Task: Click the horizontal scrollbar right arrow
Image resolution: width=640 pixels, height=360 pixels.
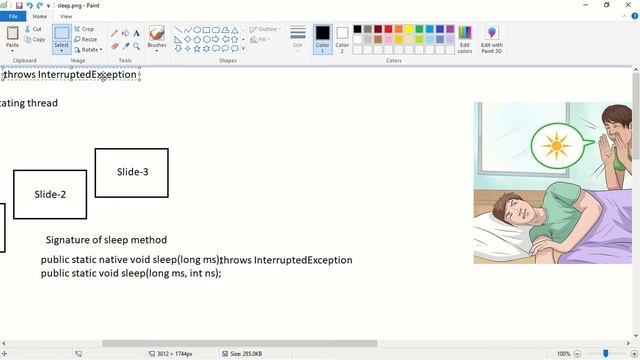Action: tap(628, 343)
